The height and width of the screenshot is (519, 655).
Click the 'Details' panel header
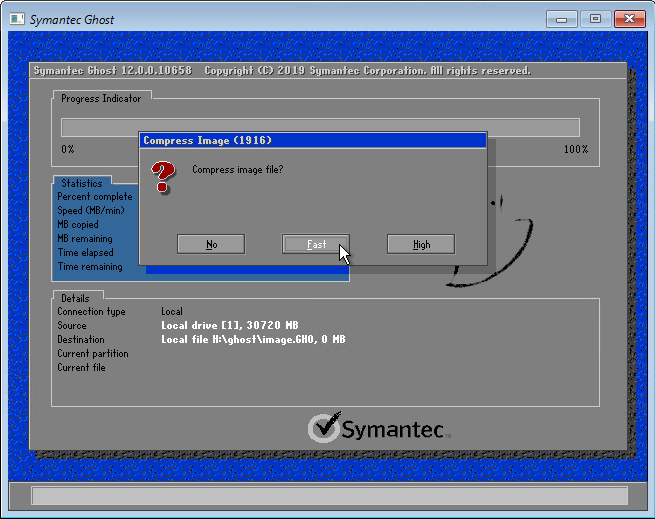75,298
